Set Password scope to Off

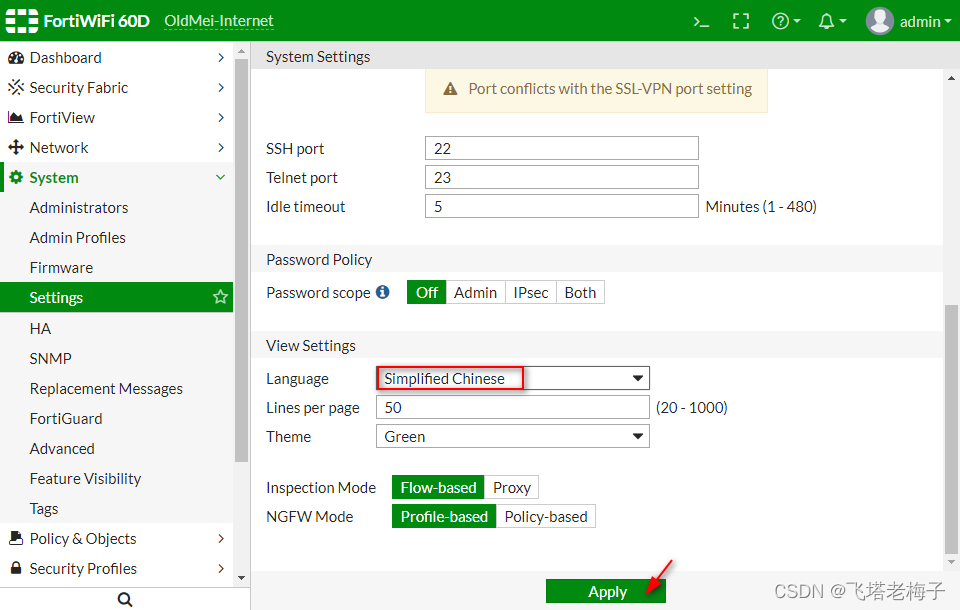point(427,293)
